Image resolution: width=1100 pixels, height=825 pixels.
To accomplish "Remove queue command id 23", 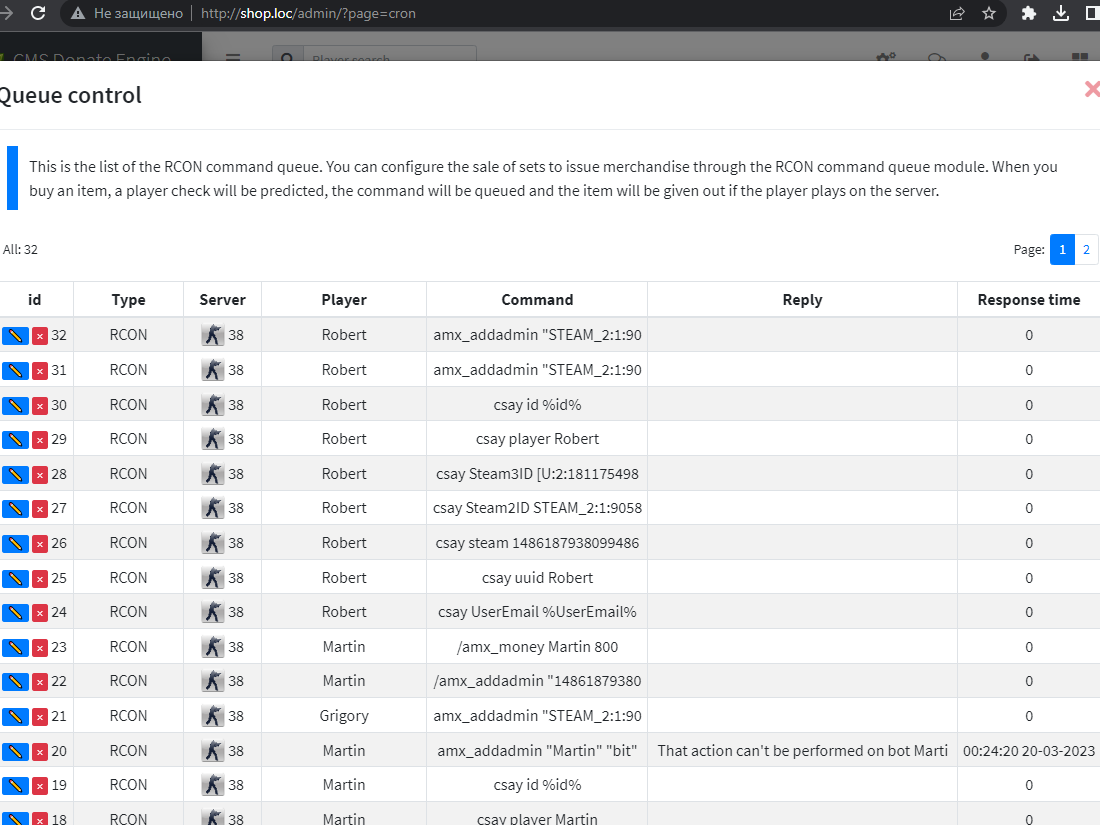I will pos(40,647).
